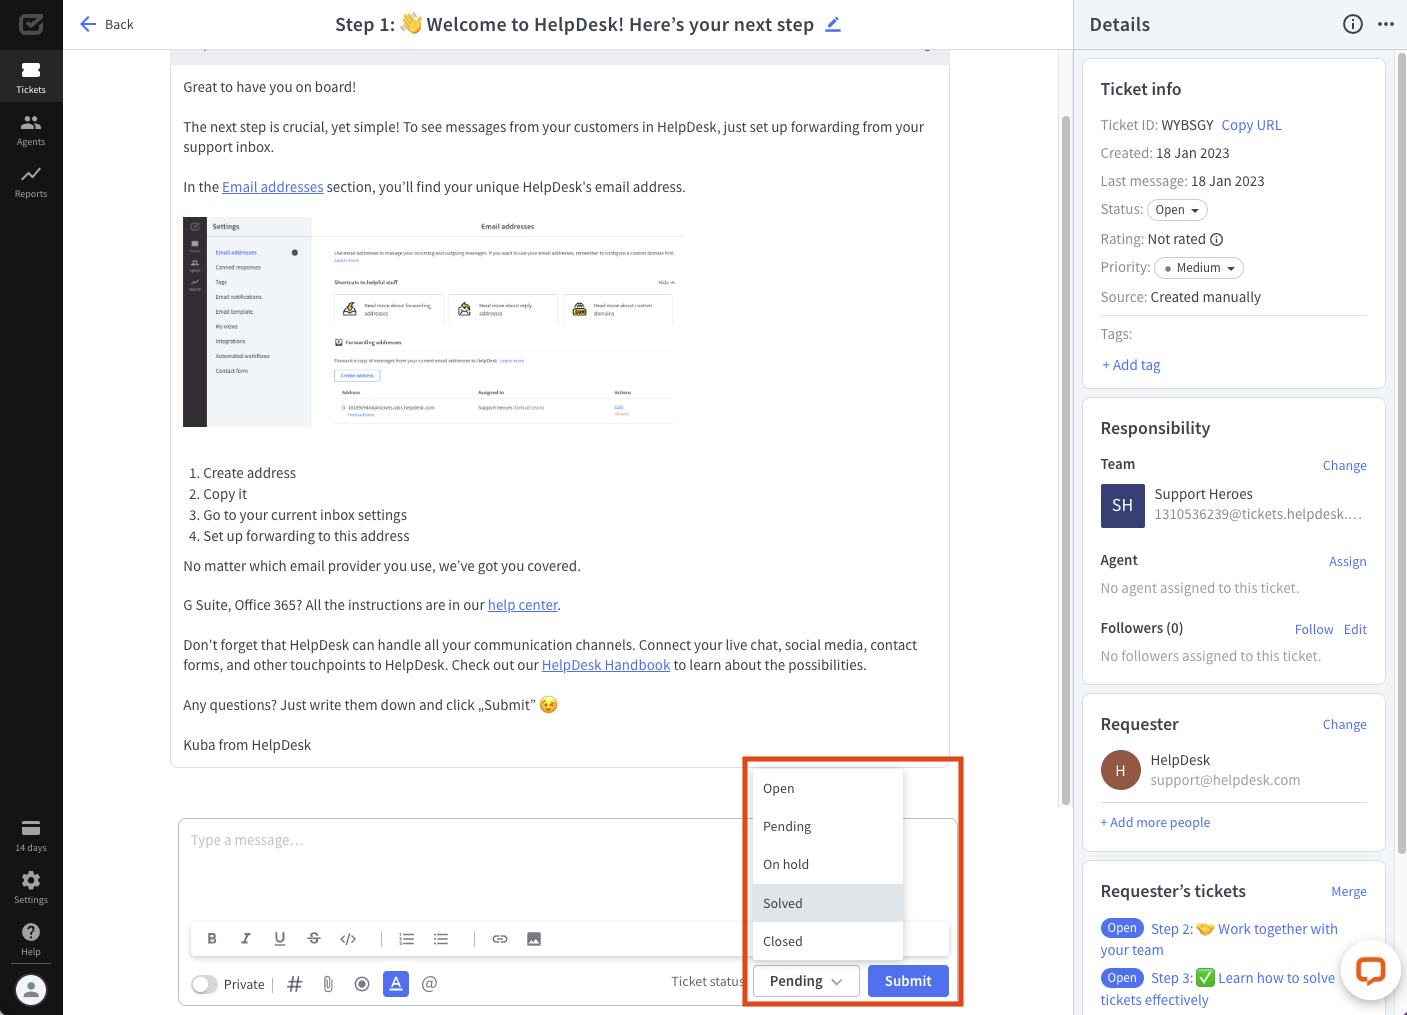Open the Status dropdown showing Open
The image size is (1407, 1015).
[1177, 210]
